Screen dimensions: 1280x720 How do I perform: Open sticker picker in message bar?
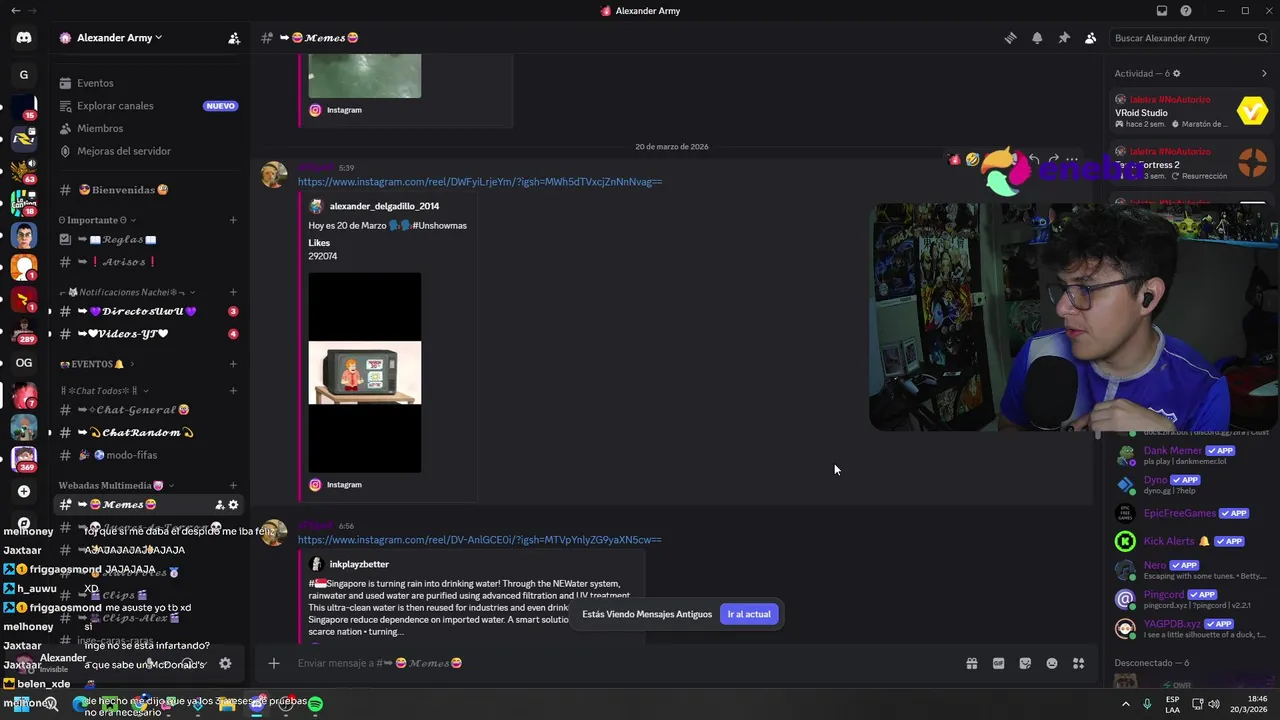click(1025, 663)
